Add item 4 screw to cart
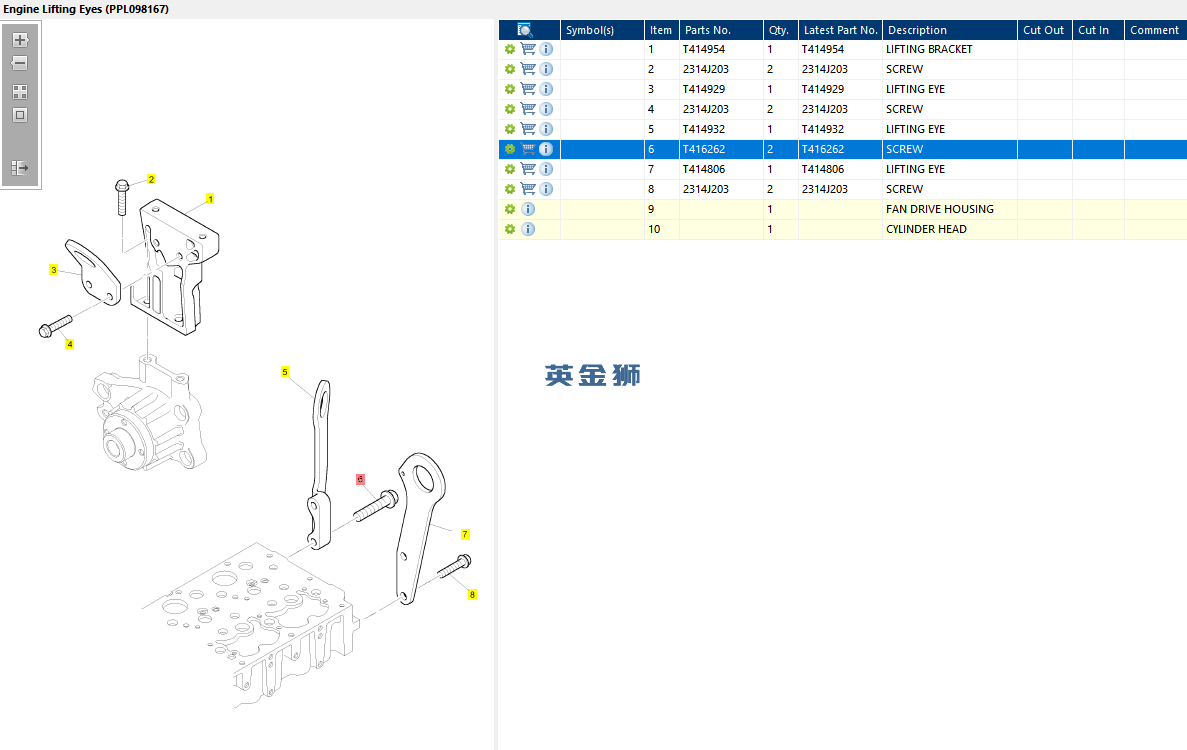The height and width of the screenshot is (750, 1187). click(x=528, y=109)
